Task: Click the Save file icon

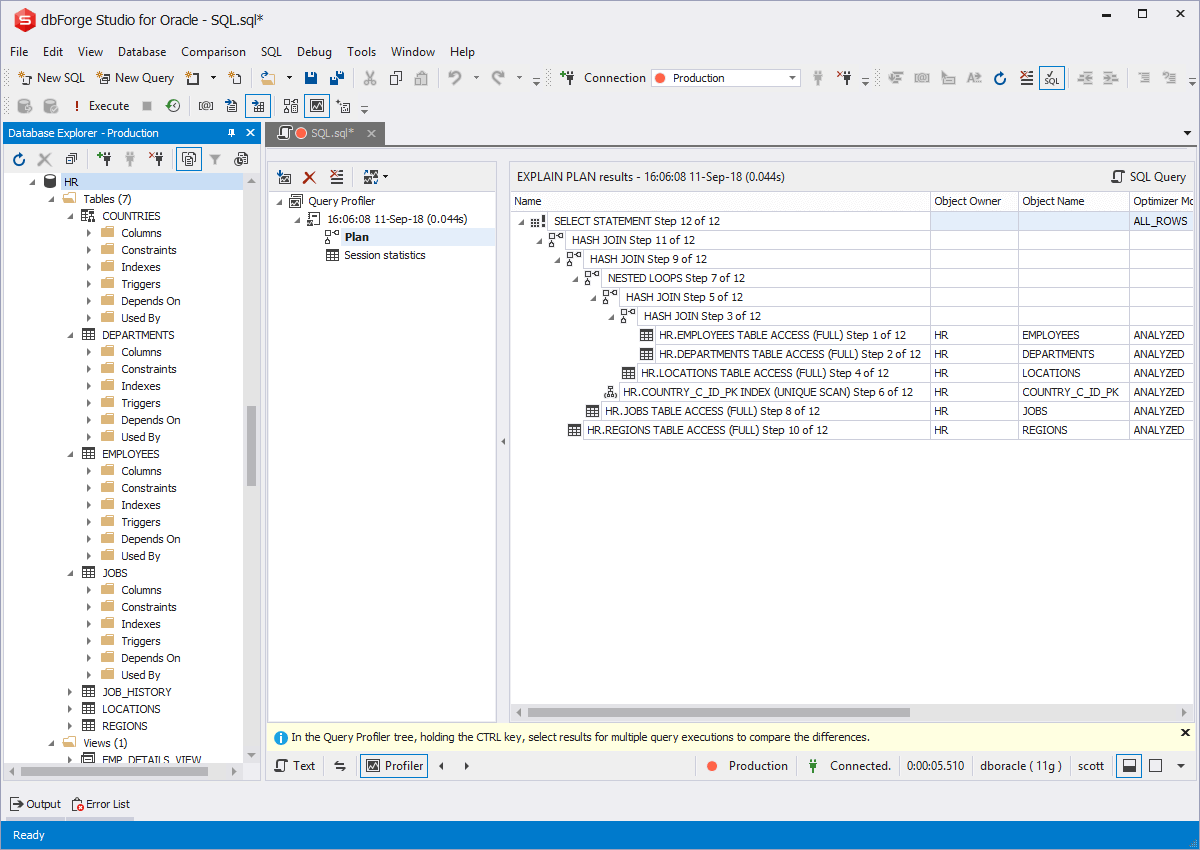Action: [x=311, y=78]
